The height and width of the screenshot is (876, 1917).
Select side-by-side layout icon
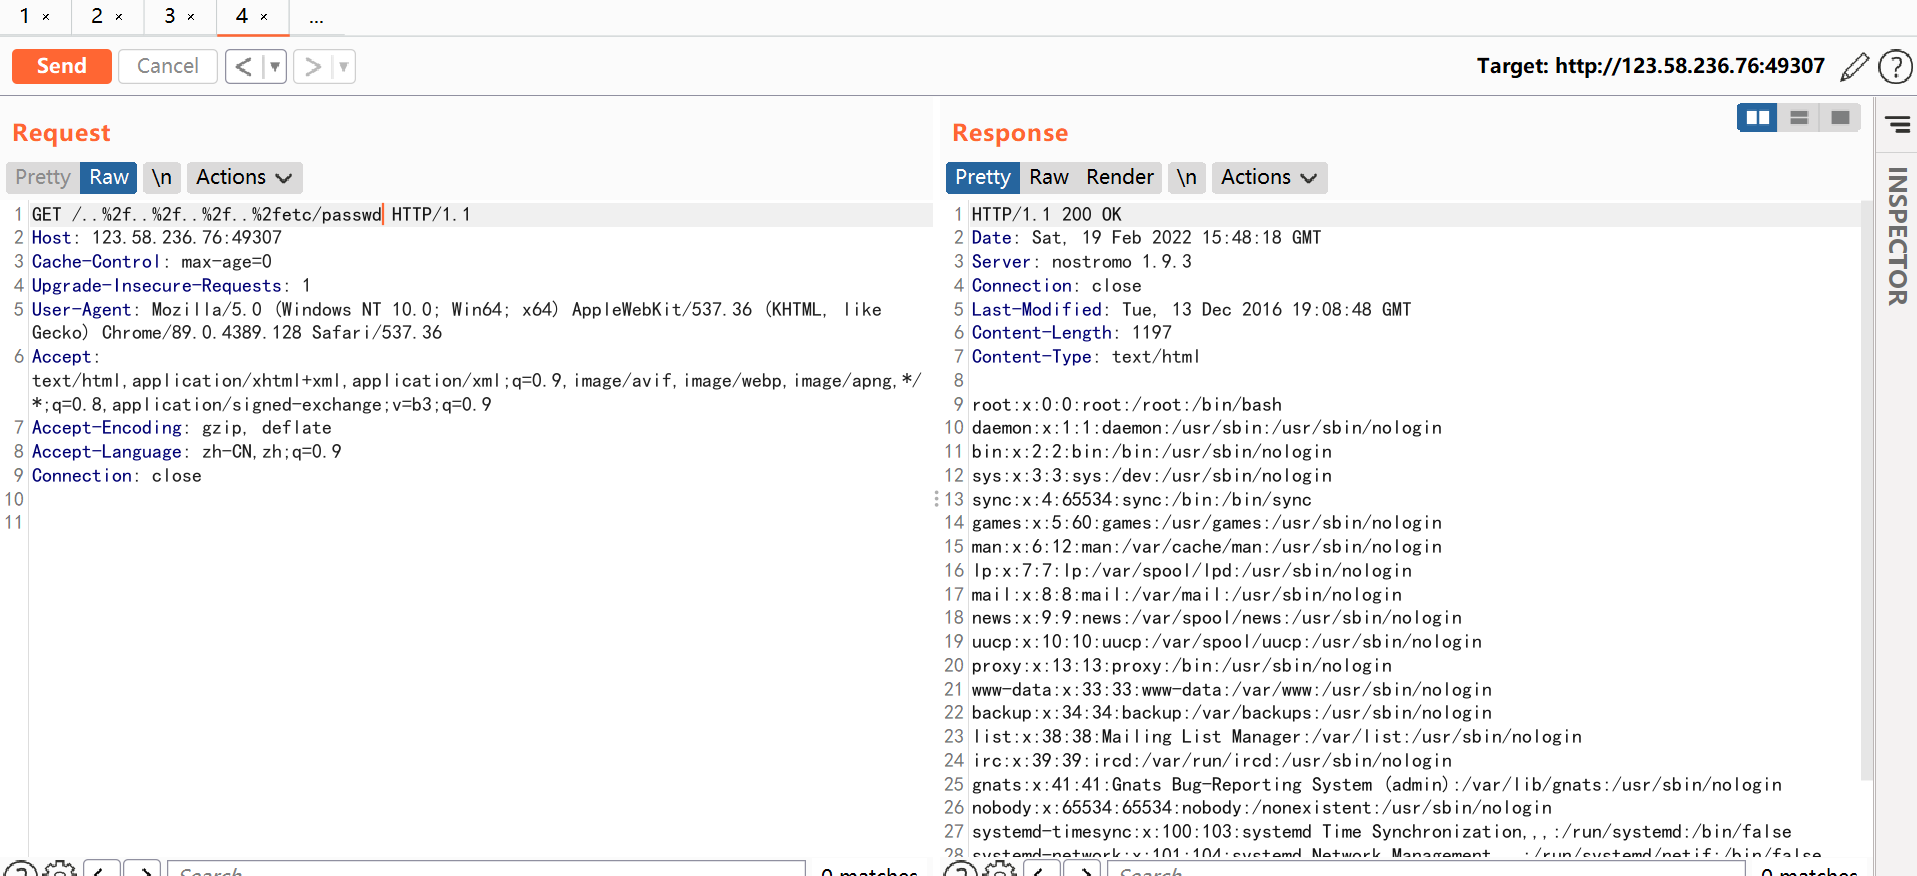coord(1757,118)
